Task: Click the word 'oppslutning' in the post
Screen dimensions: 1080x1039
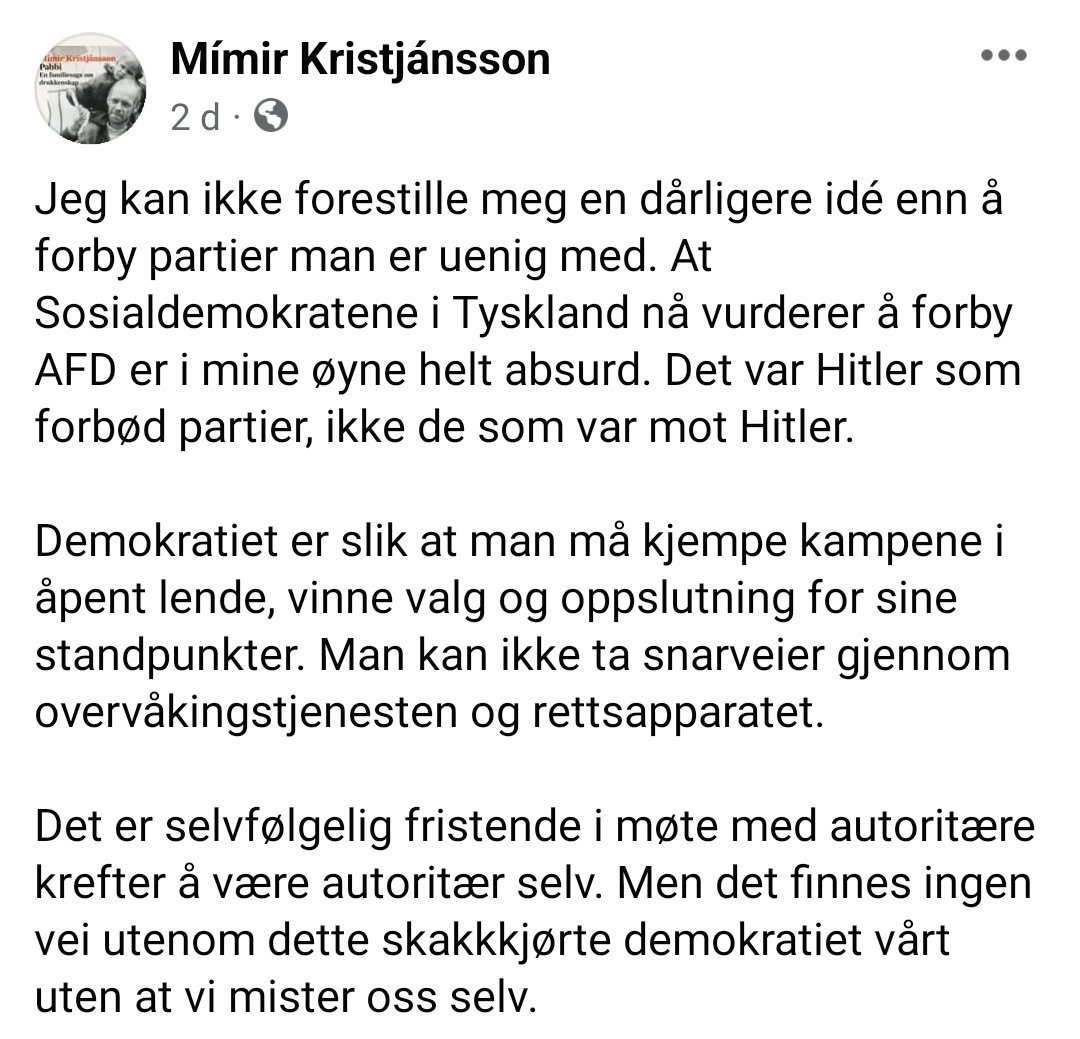Action: coord(678,599)
